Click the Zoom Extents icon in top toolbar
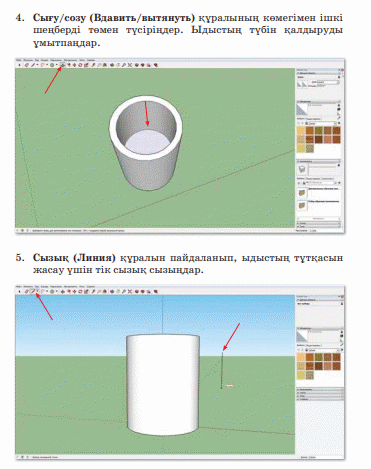Screen dimensions: 371x469 point(130,65)
